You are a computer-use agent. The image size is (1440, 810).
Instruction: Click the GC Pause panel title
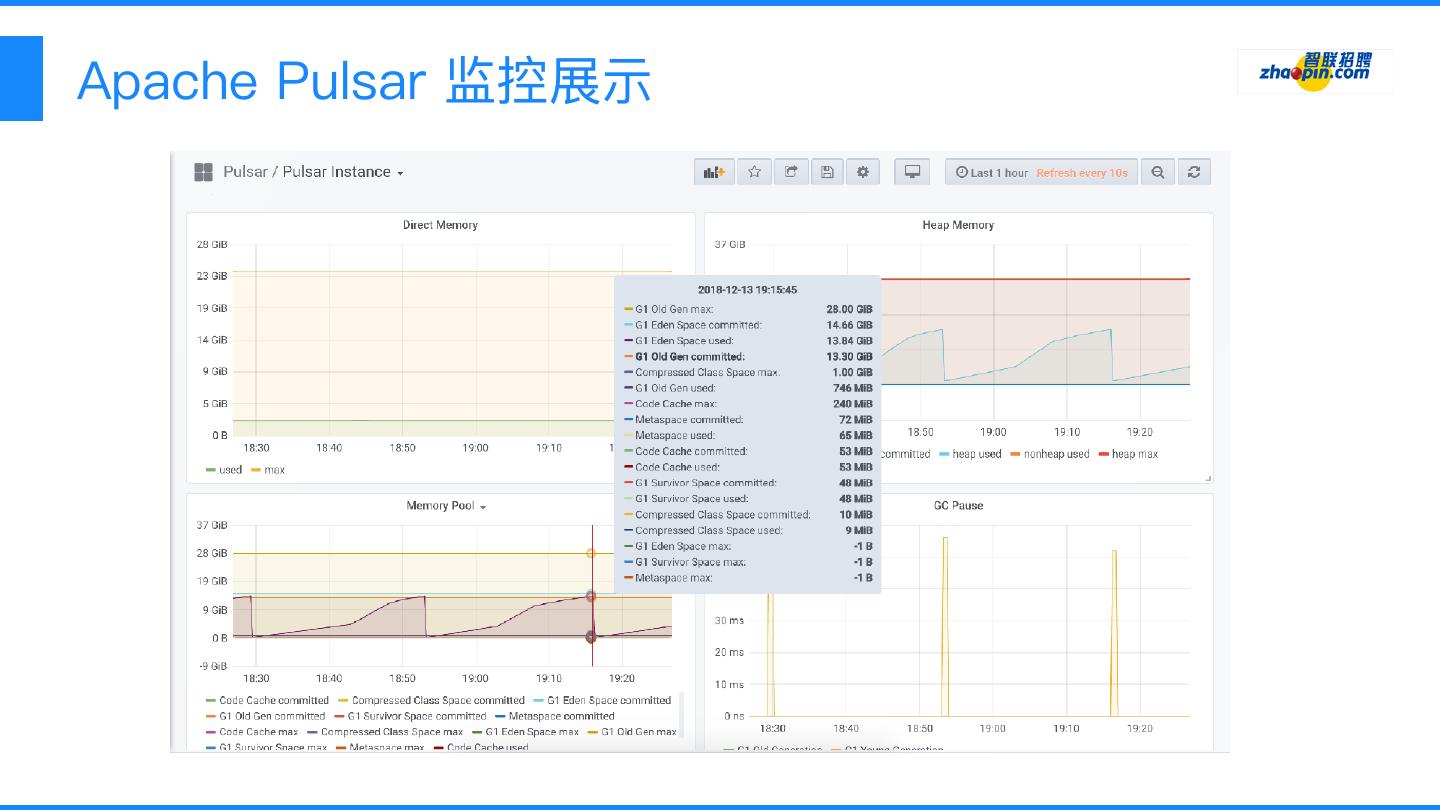958,506
